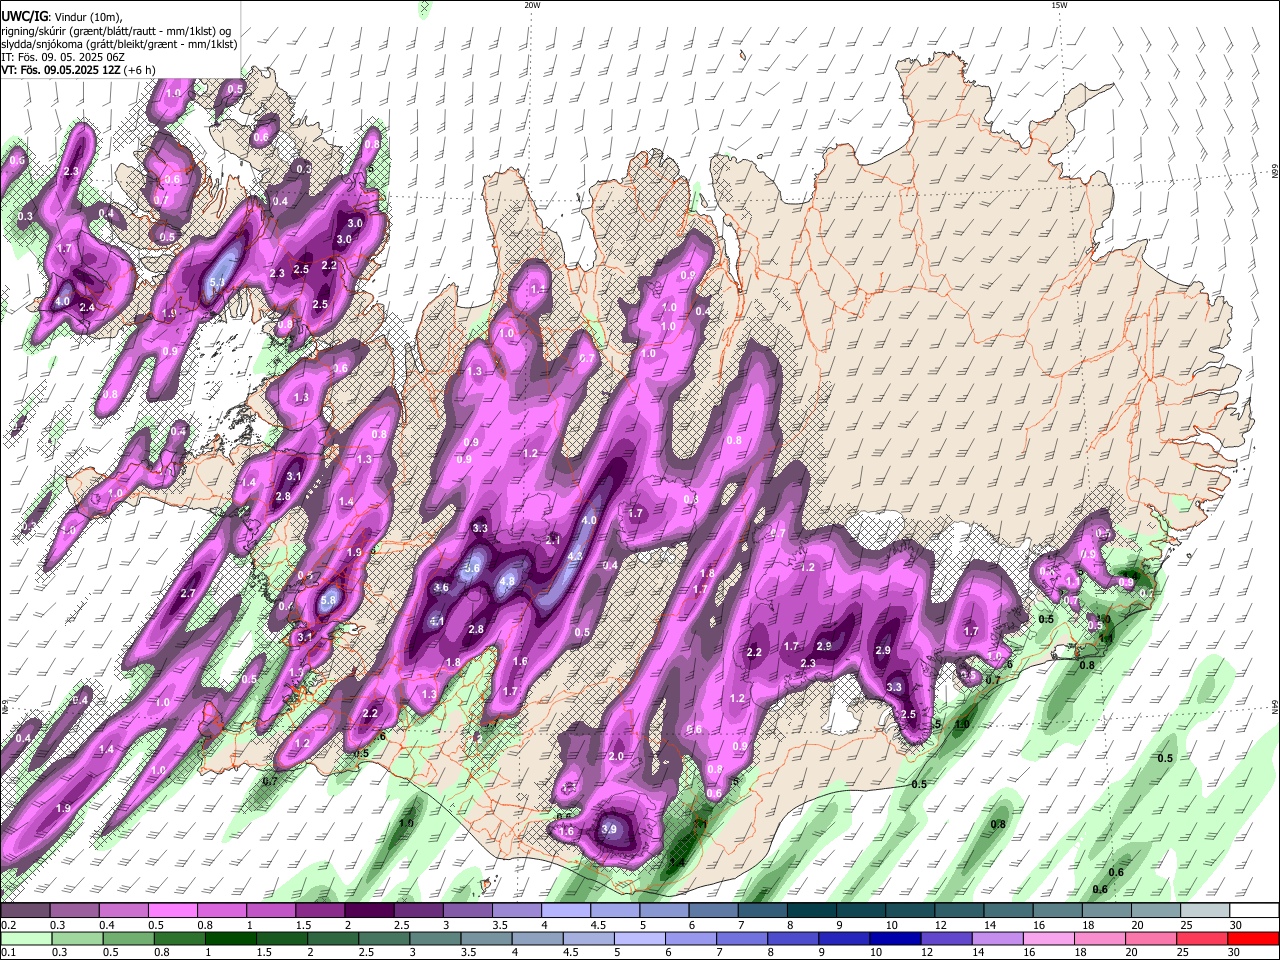Click the 2.0 precipitation value
1280x960 pixels.
(x=616, y=757)
